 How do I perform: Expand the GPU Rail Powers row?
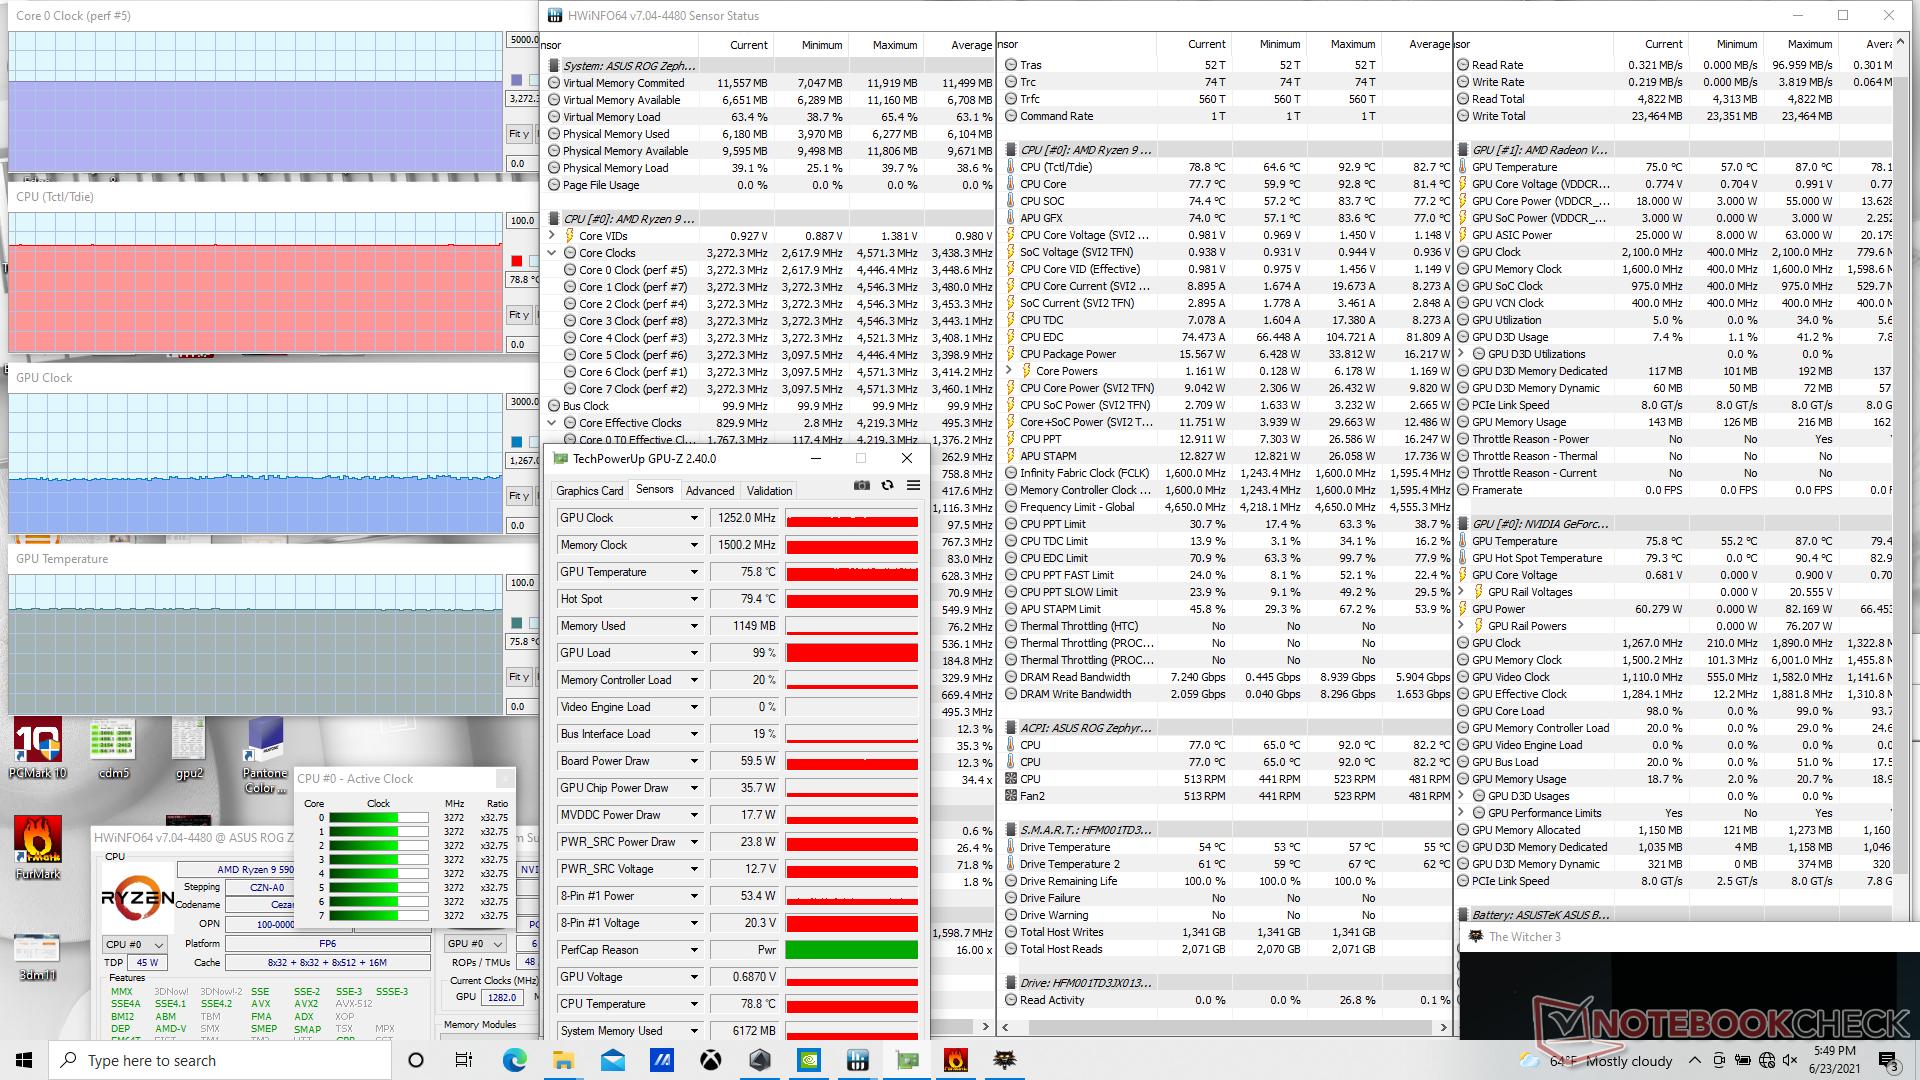(1461, 626)
